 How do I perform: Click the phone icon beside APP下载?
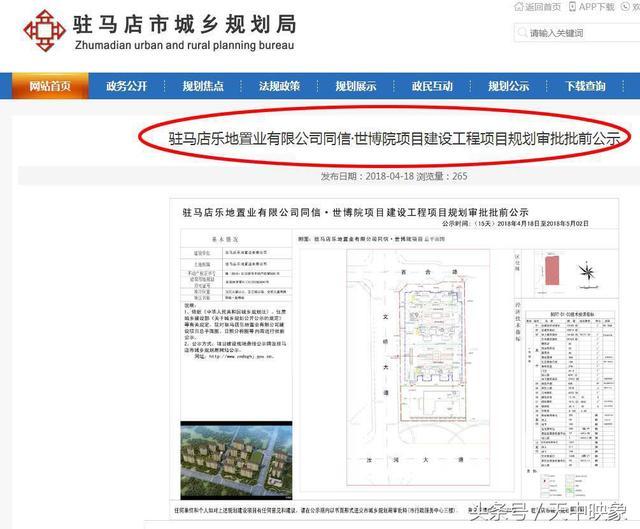click(584, 7)
